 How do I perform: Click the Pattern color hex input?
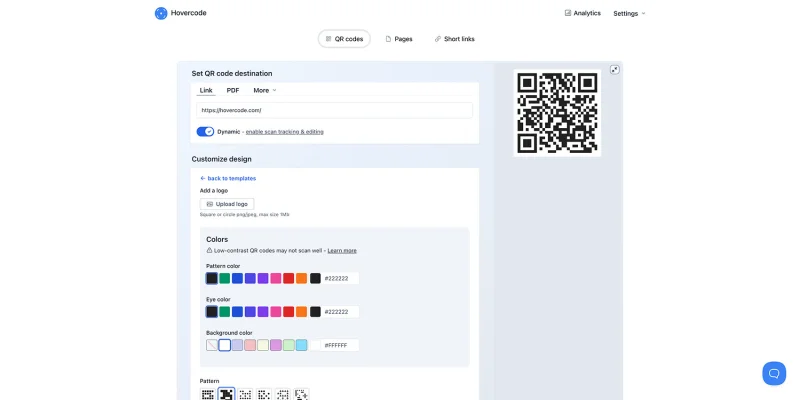[340, 278]
